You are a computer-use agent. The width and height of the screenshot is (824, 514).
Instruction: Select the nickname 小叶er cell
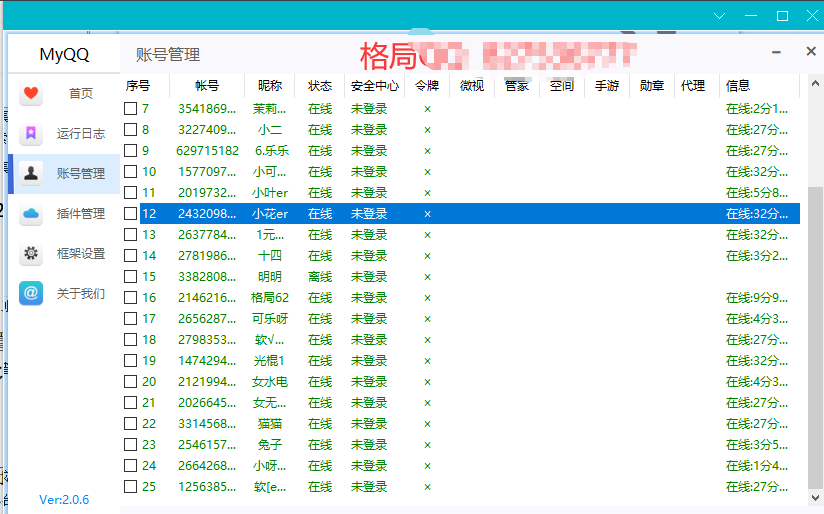270,193
